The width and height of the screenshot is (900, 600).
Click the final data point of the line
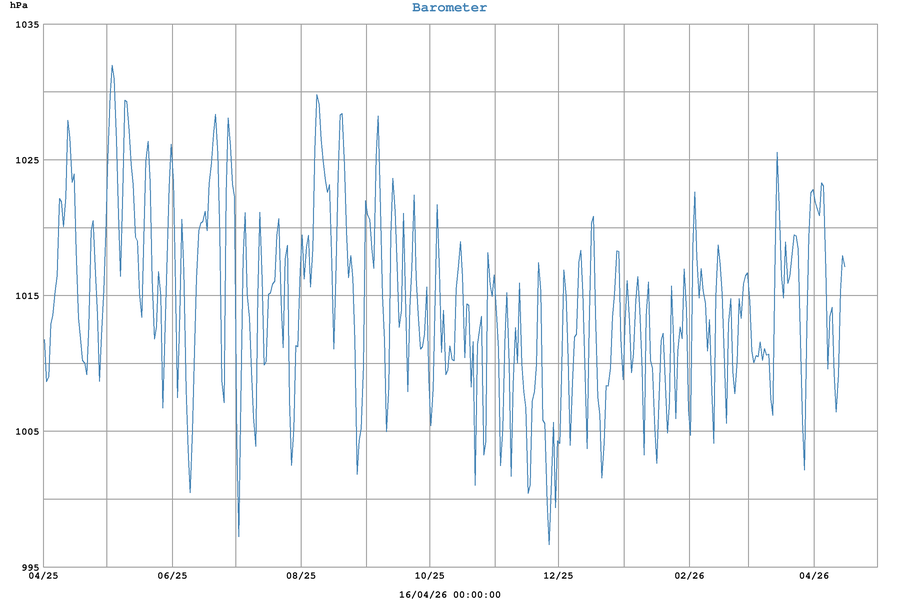pyautogui.click(x=845, y=267)
